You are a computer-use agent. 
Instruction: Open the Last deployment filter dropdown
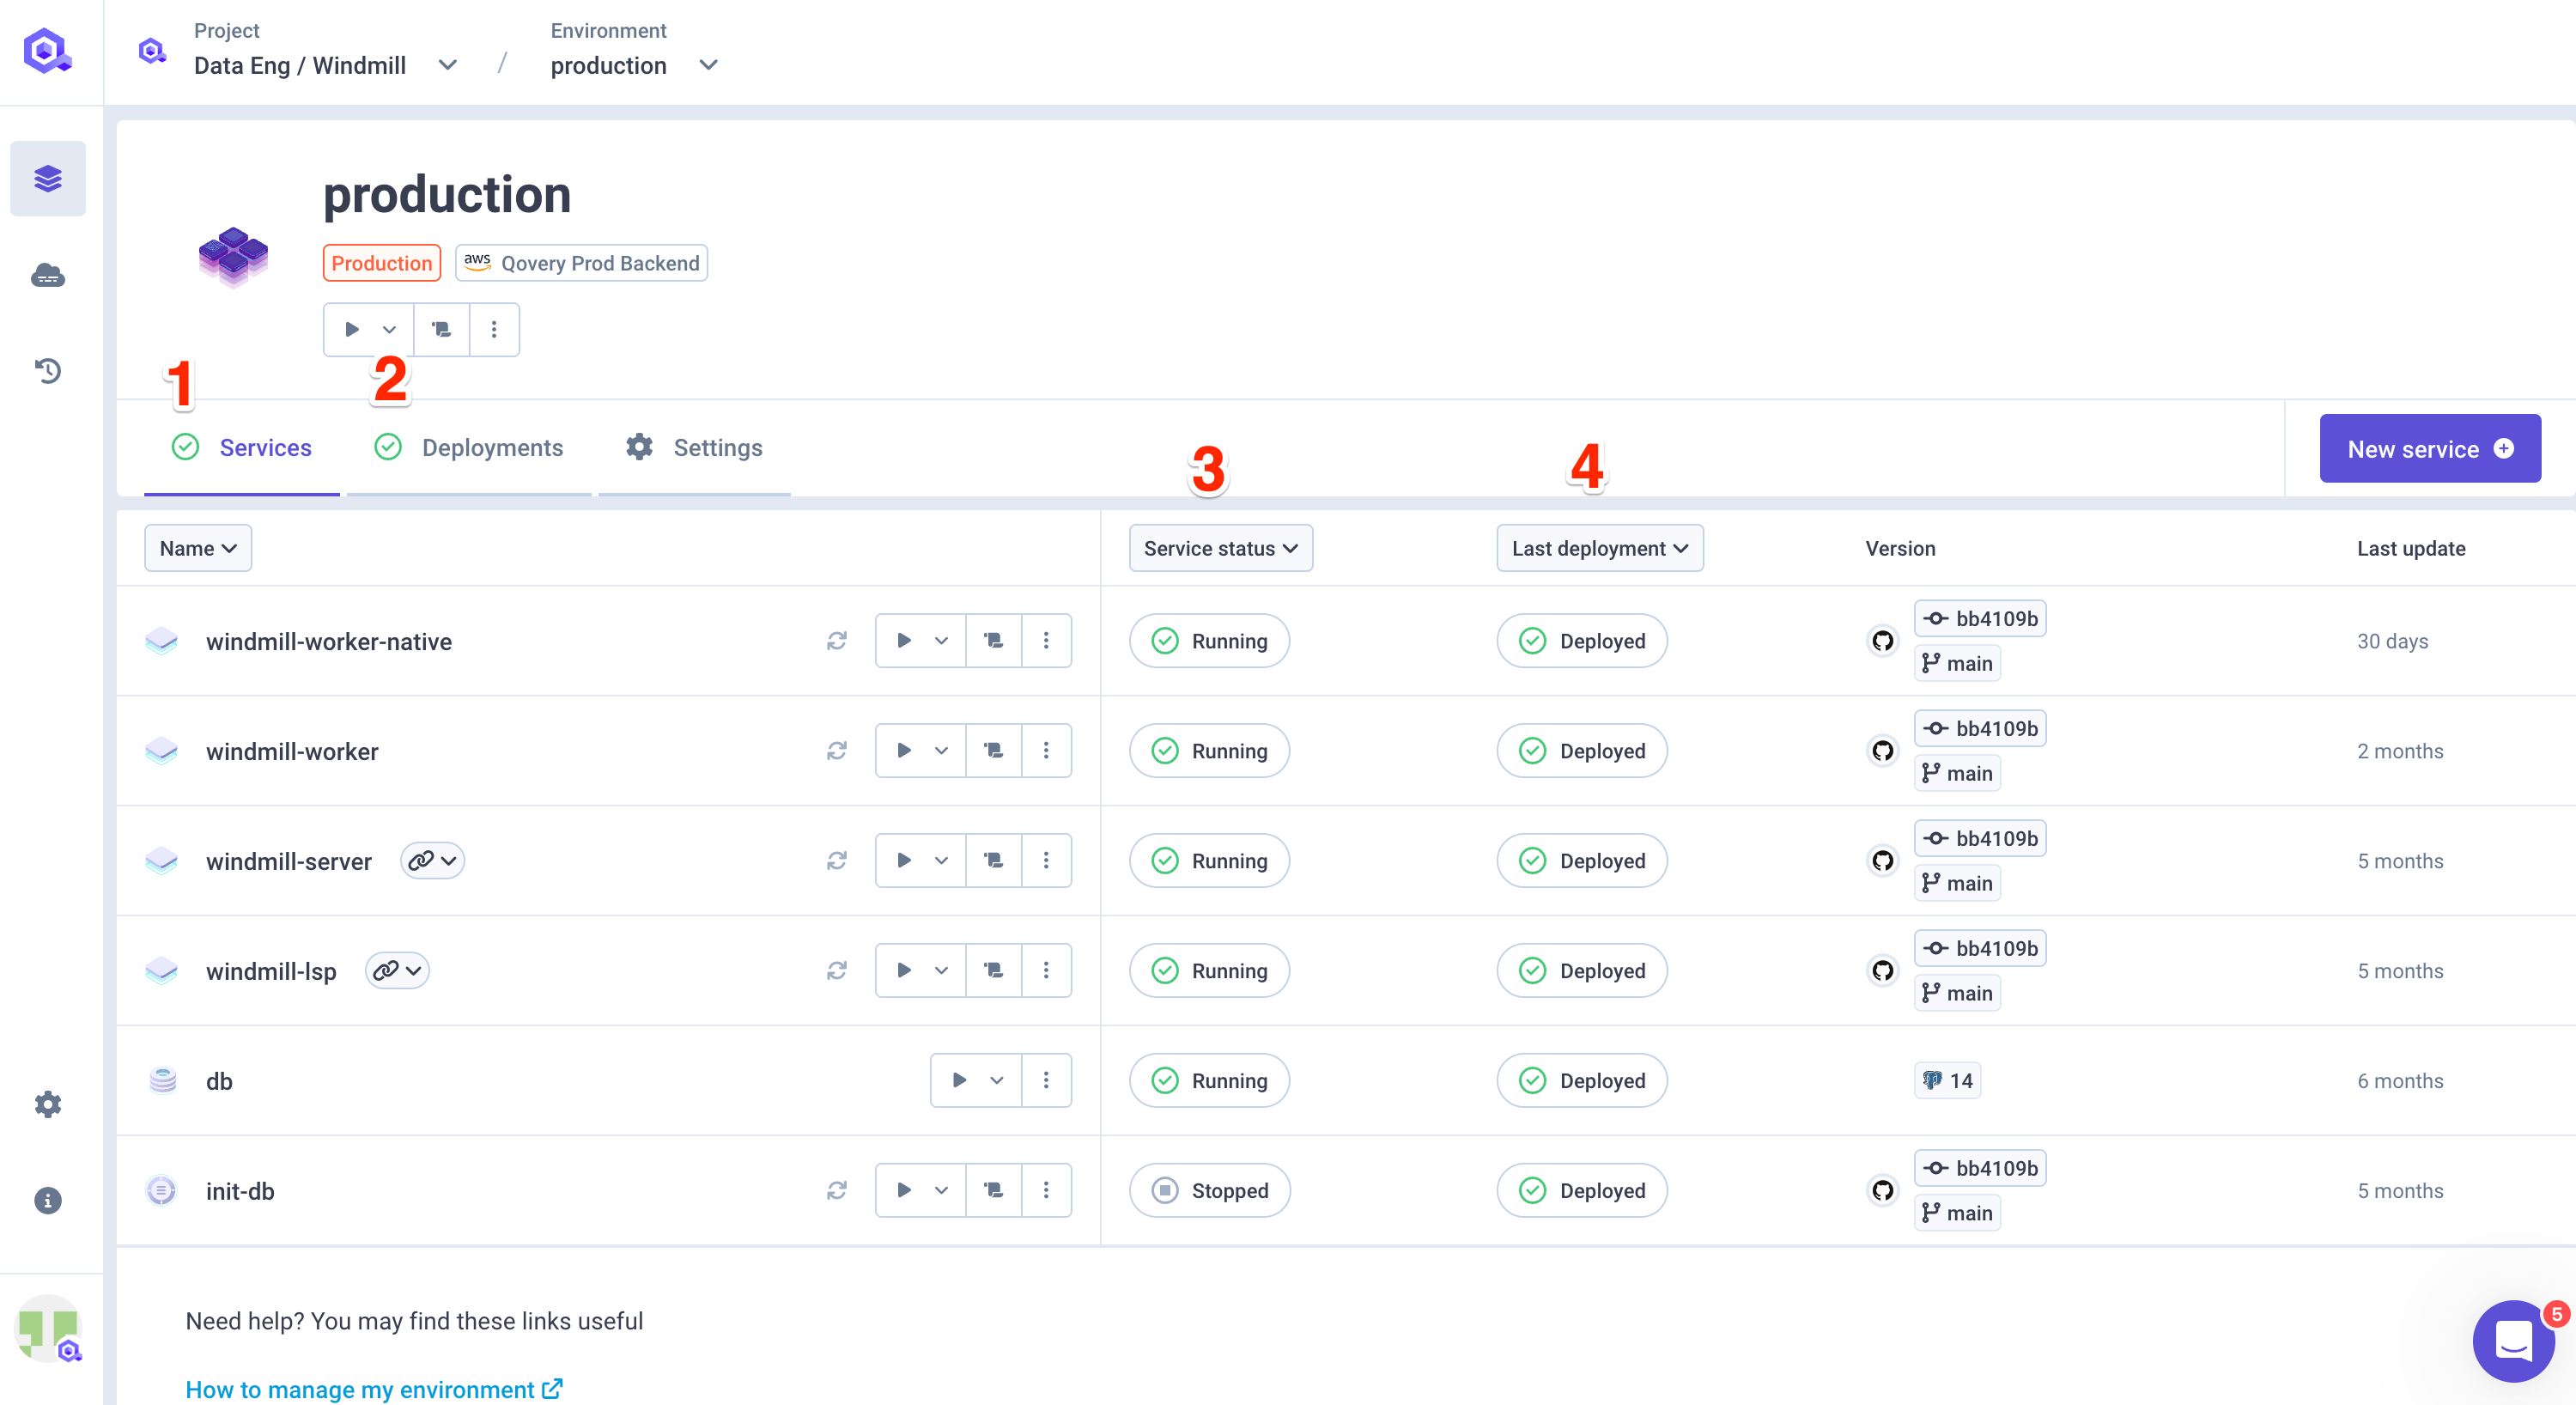coord(1598,548)
